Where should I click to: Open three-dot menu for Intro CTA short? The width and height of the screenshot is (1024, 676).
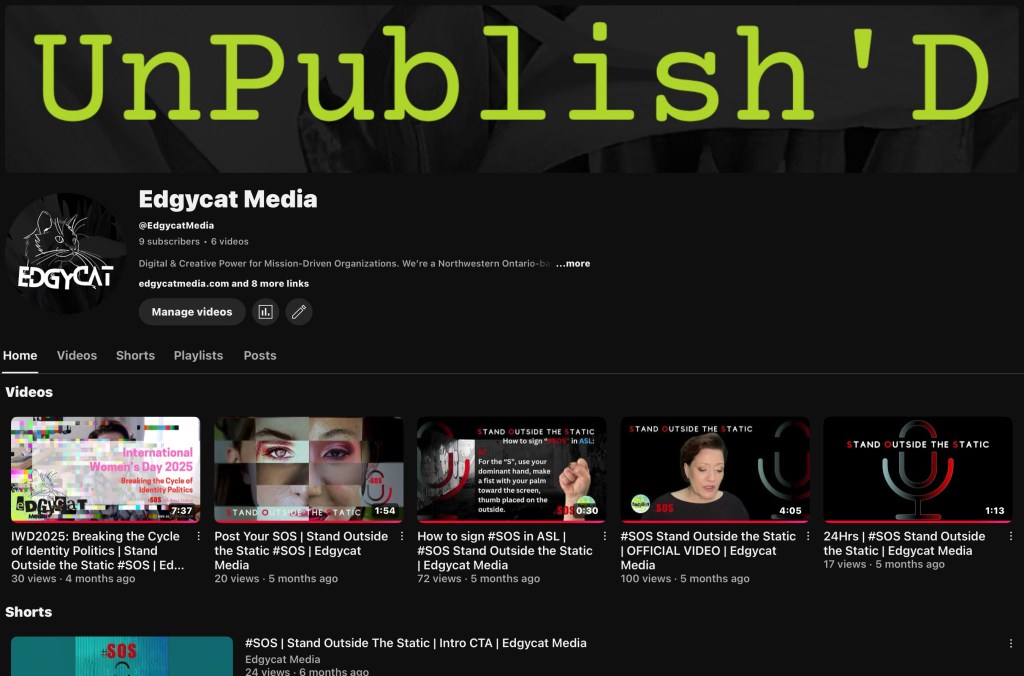coord(1011,644)
